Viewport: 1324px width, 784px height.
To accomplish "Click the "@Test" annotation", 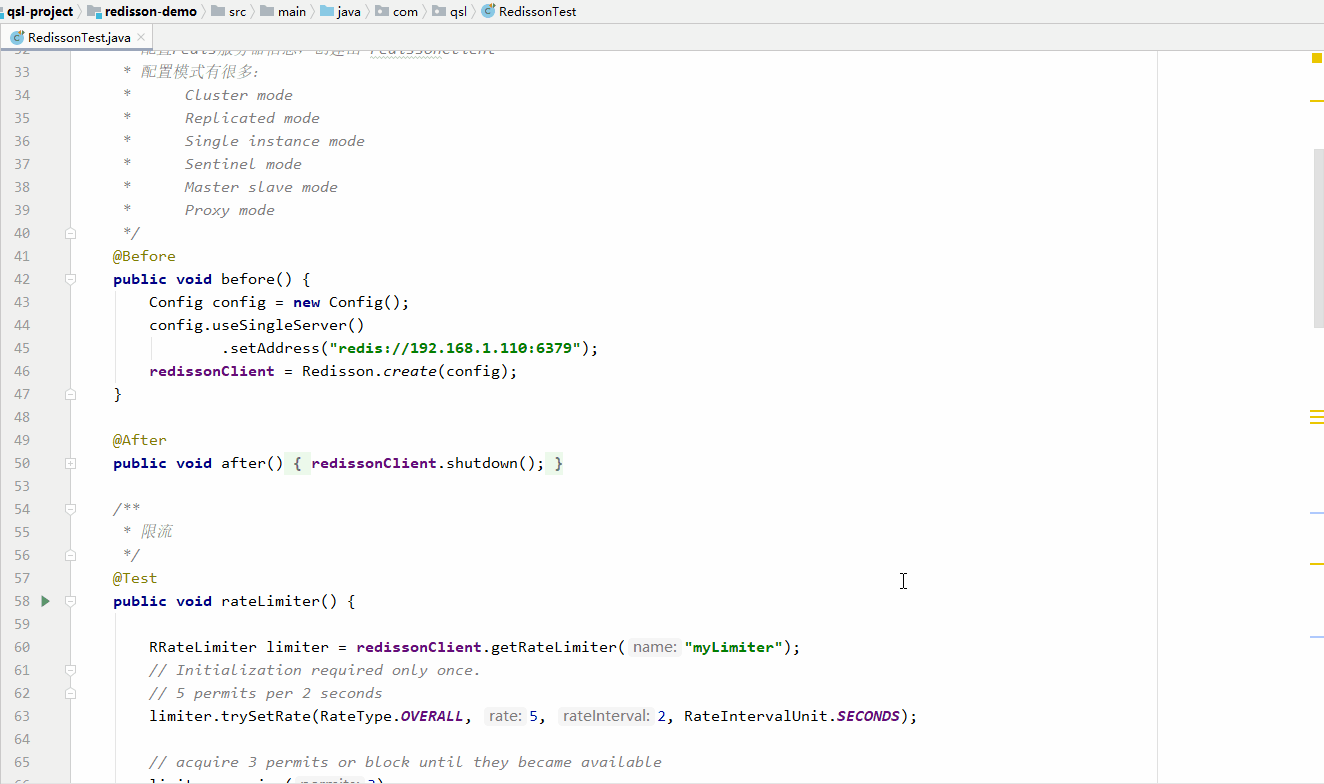I will tap(135, 578).
